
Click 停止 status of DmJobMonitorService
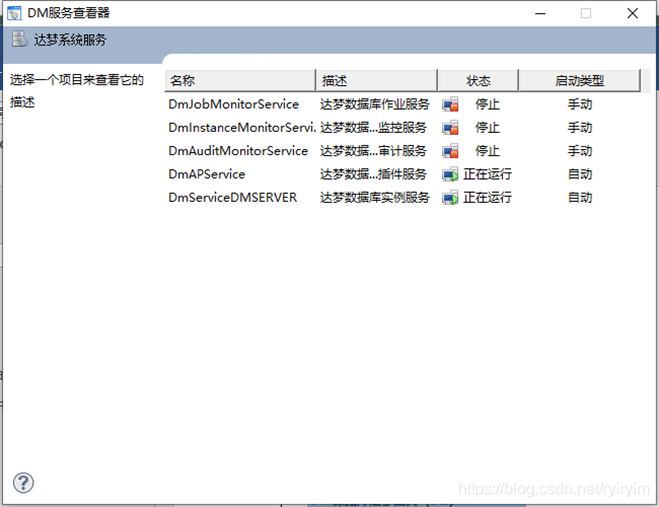click(487, 104)
